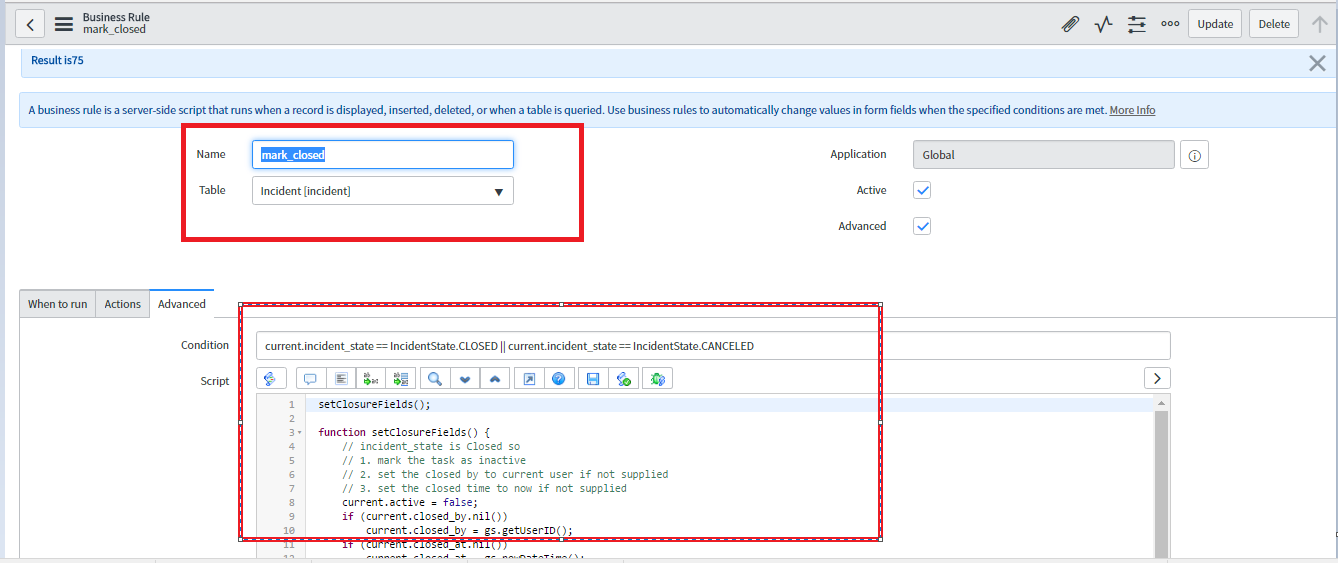This screenshot has height=563, width=1338.
Task: Dismiss the 'Result is75' message
Action: pyautogui.click(x=1317, y=64)
